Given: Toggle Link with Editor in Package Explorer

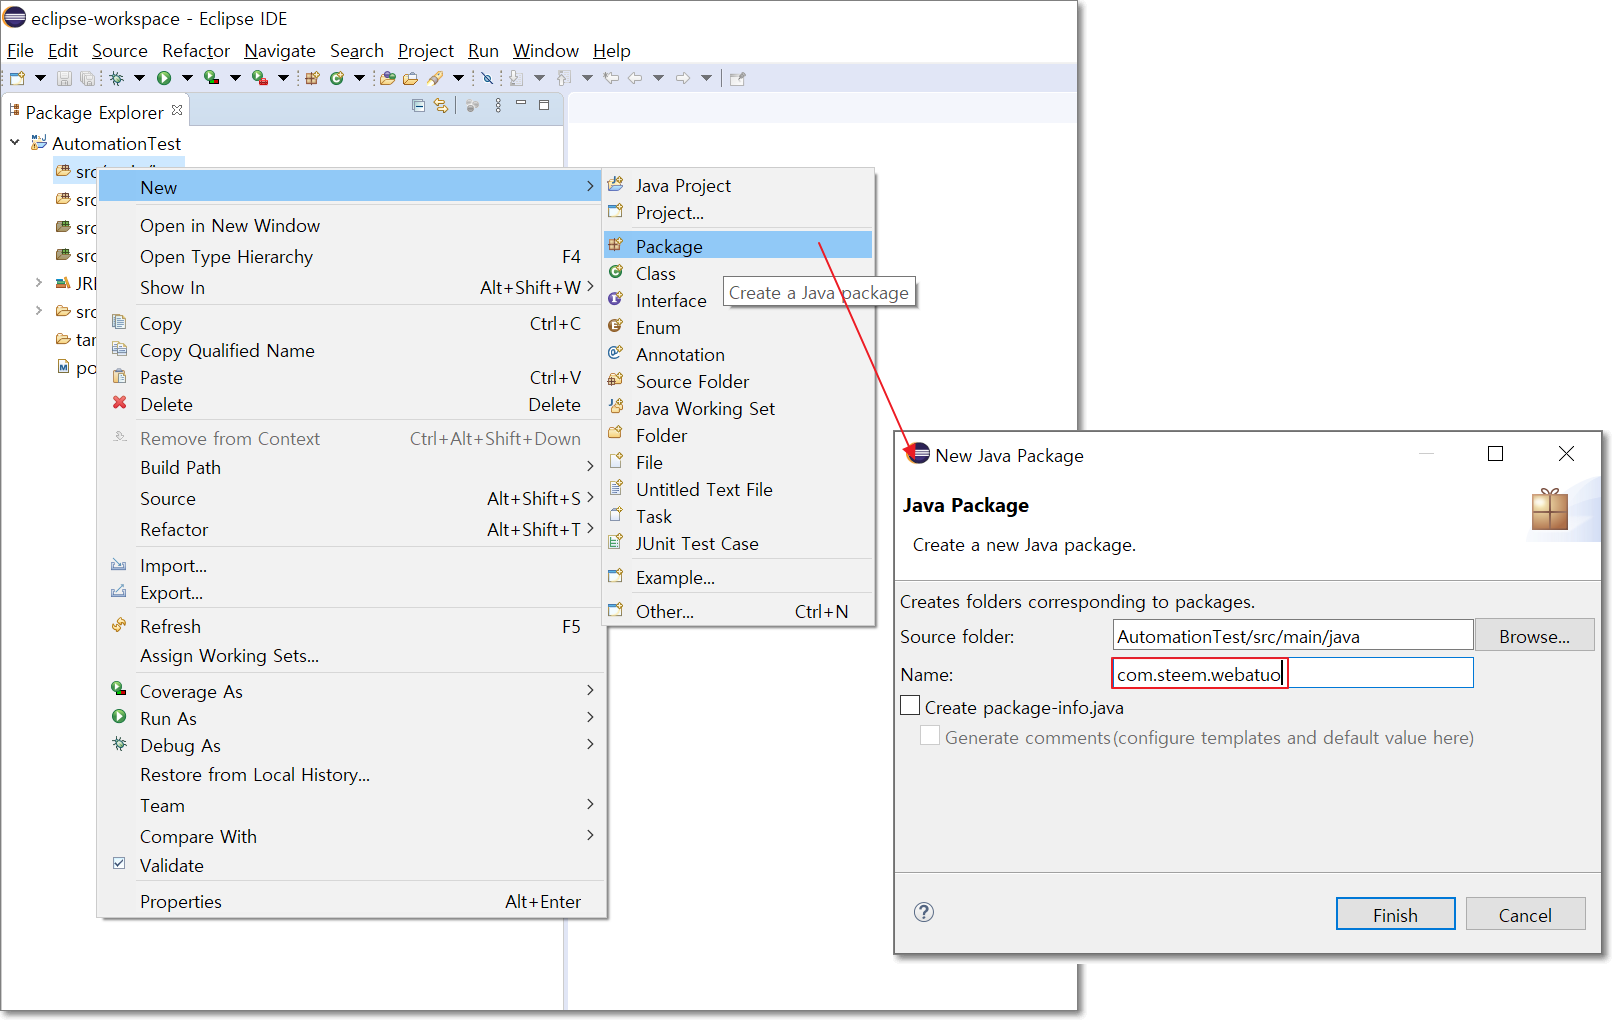Looking at the screenshot, I should click(x=441, y=105).
